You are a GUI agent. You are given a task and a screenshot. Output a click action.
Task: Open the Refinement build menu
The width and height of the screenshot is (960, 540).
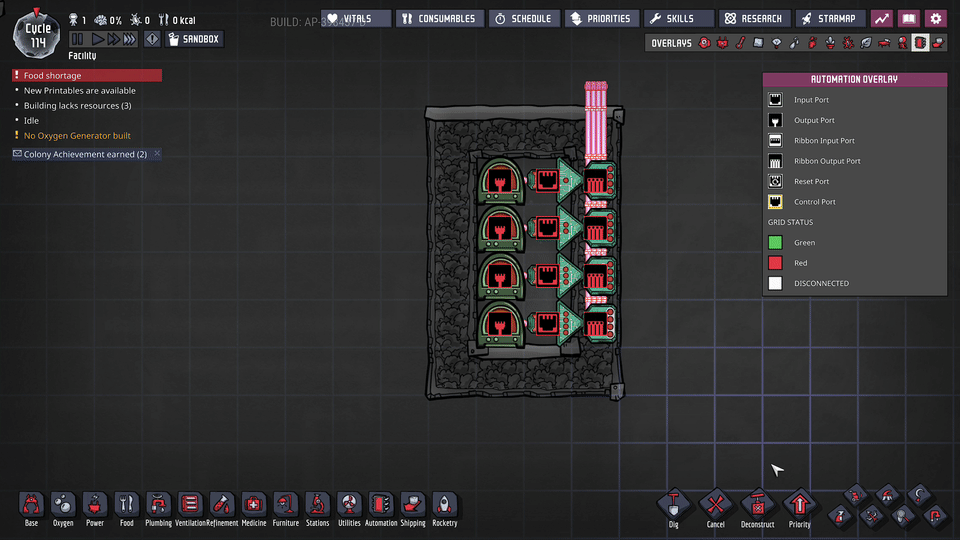[x=222, y=509]
